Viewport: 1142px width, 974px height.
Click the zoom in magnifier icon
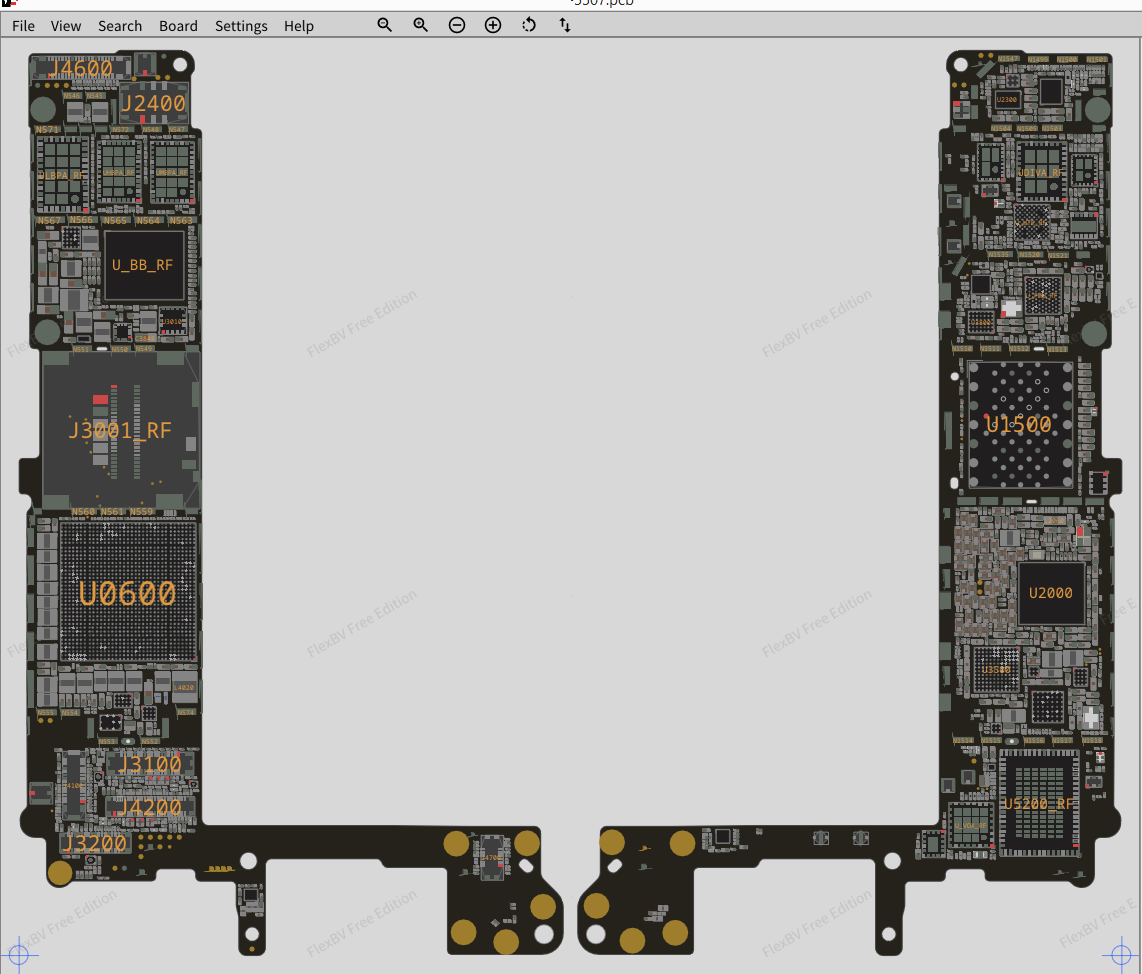tap(421, 25)
